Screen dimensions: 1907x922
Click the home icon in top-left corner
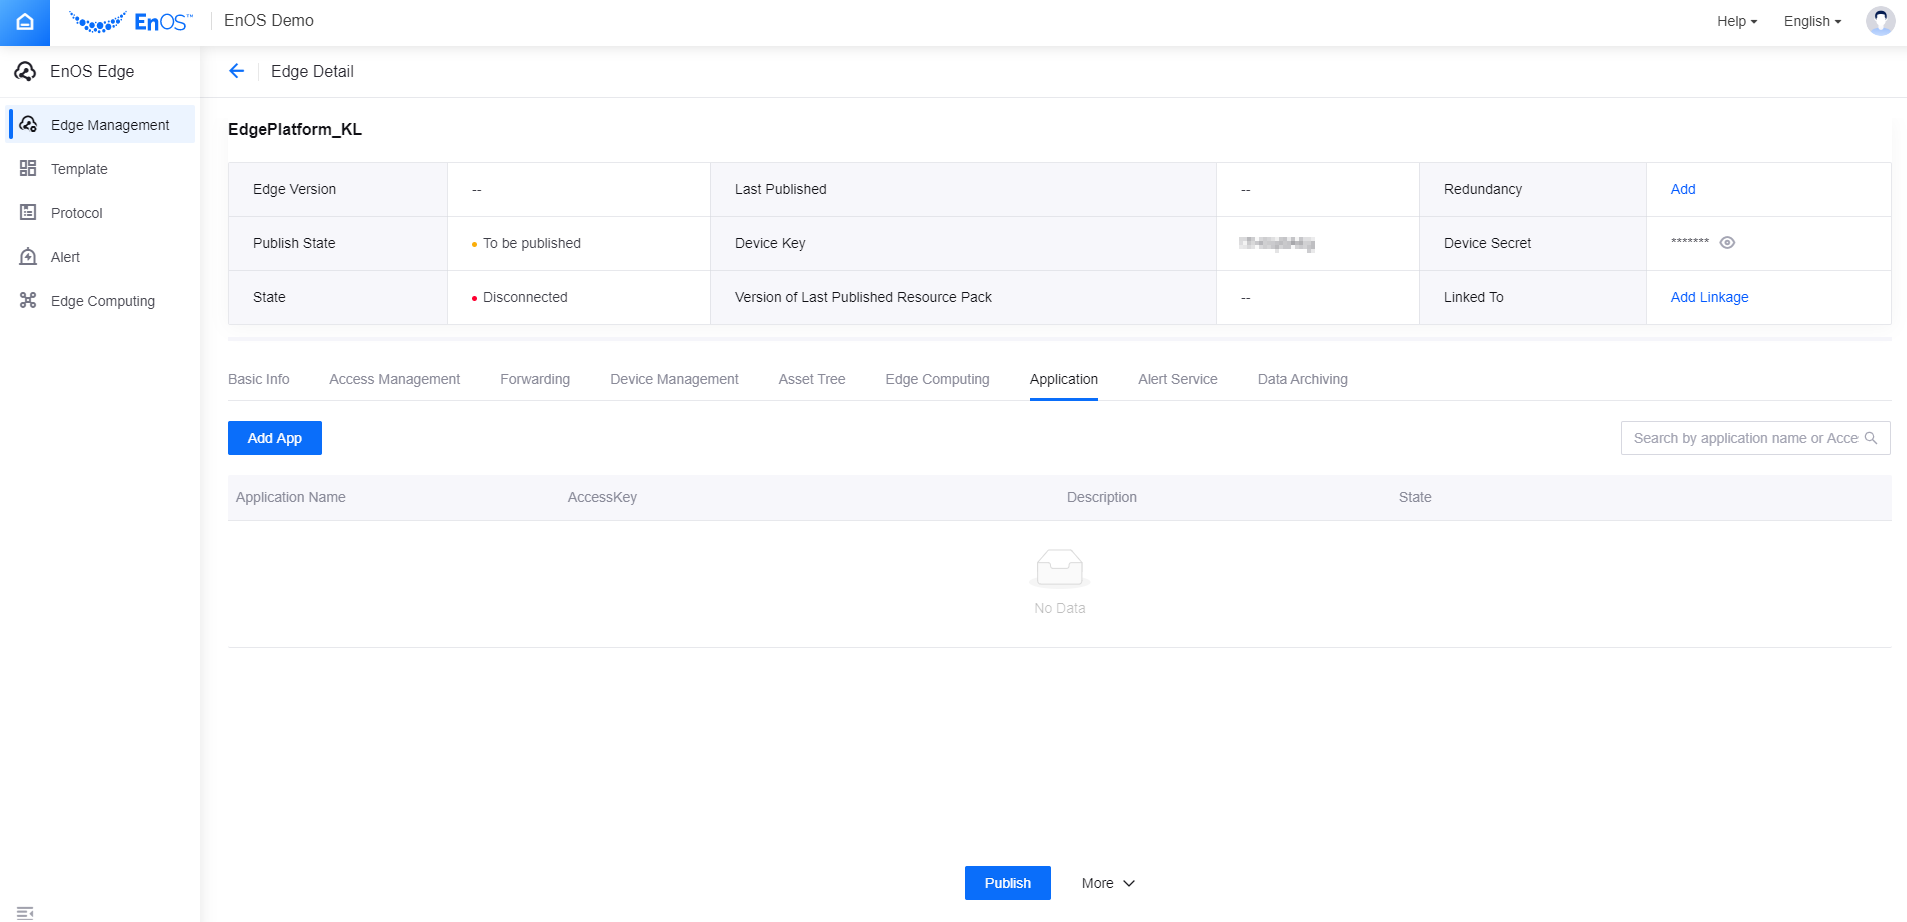click(25, 22)
